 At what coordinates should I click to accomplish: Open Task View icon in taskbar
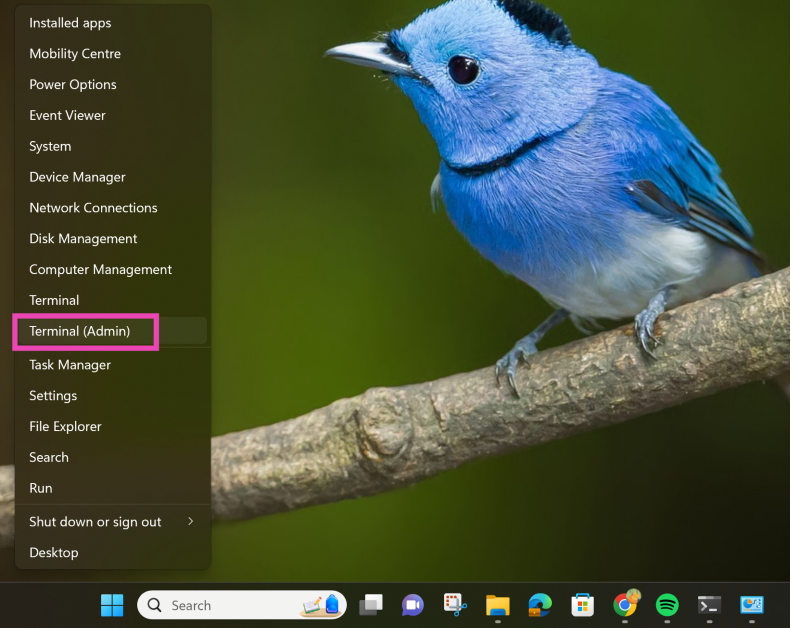(x=371, y=605)
